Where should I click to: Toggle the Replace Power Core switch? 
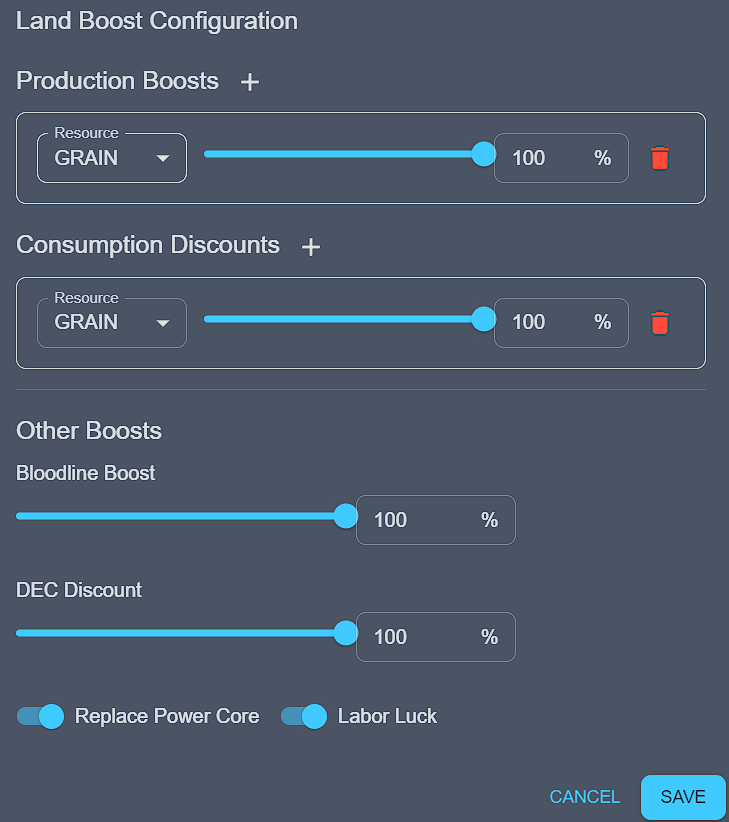41,716
